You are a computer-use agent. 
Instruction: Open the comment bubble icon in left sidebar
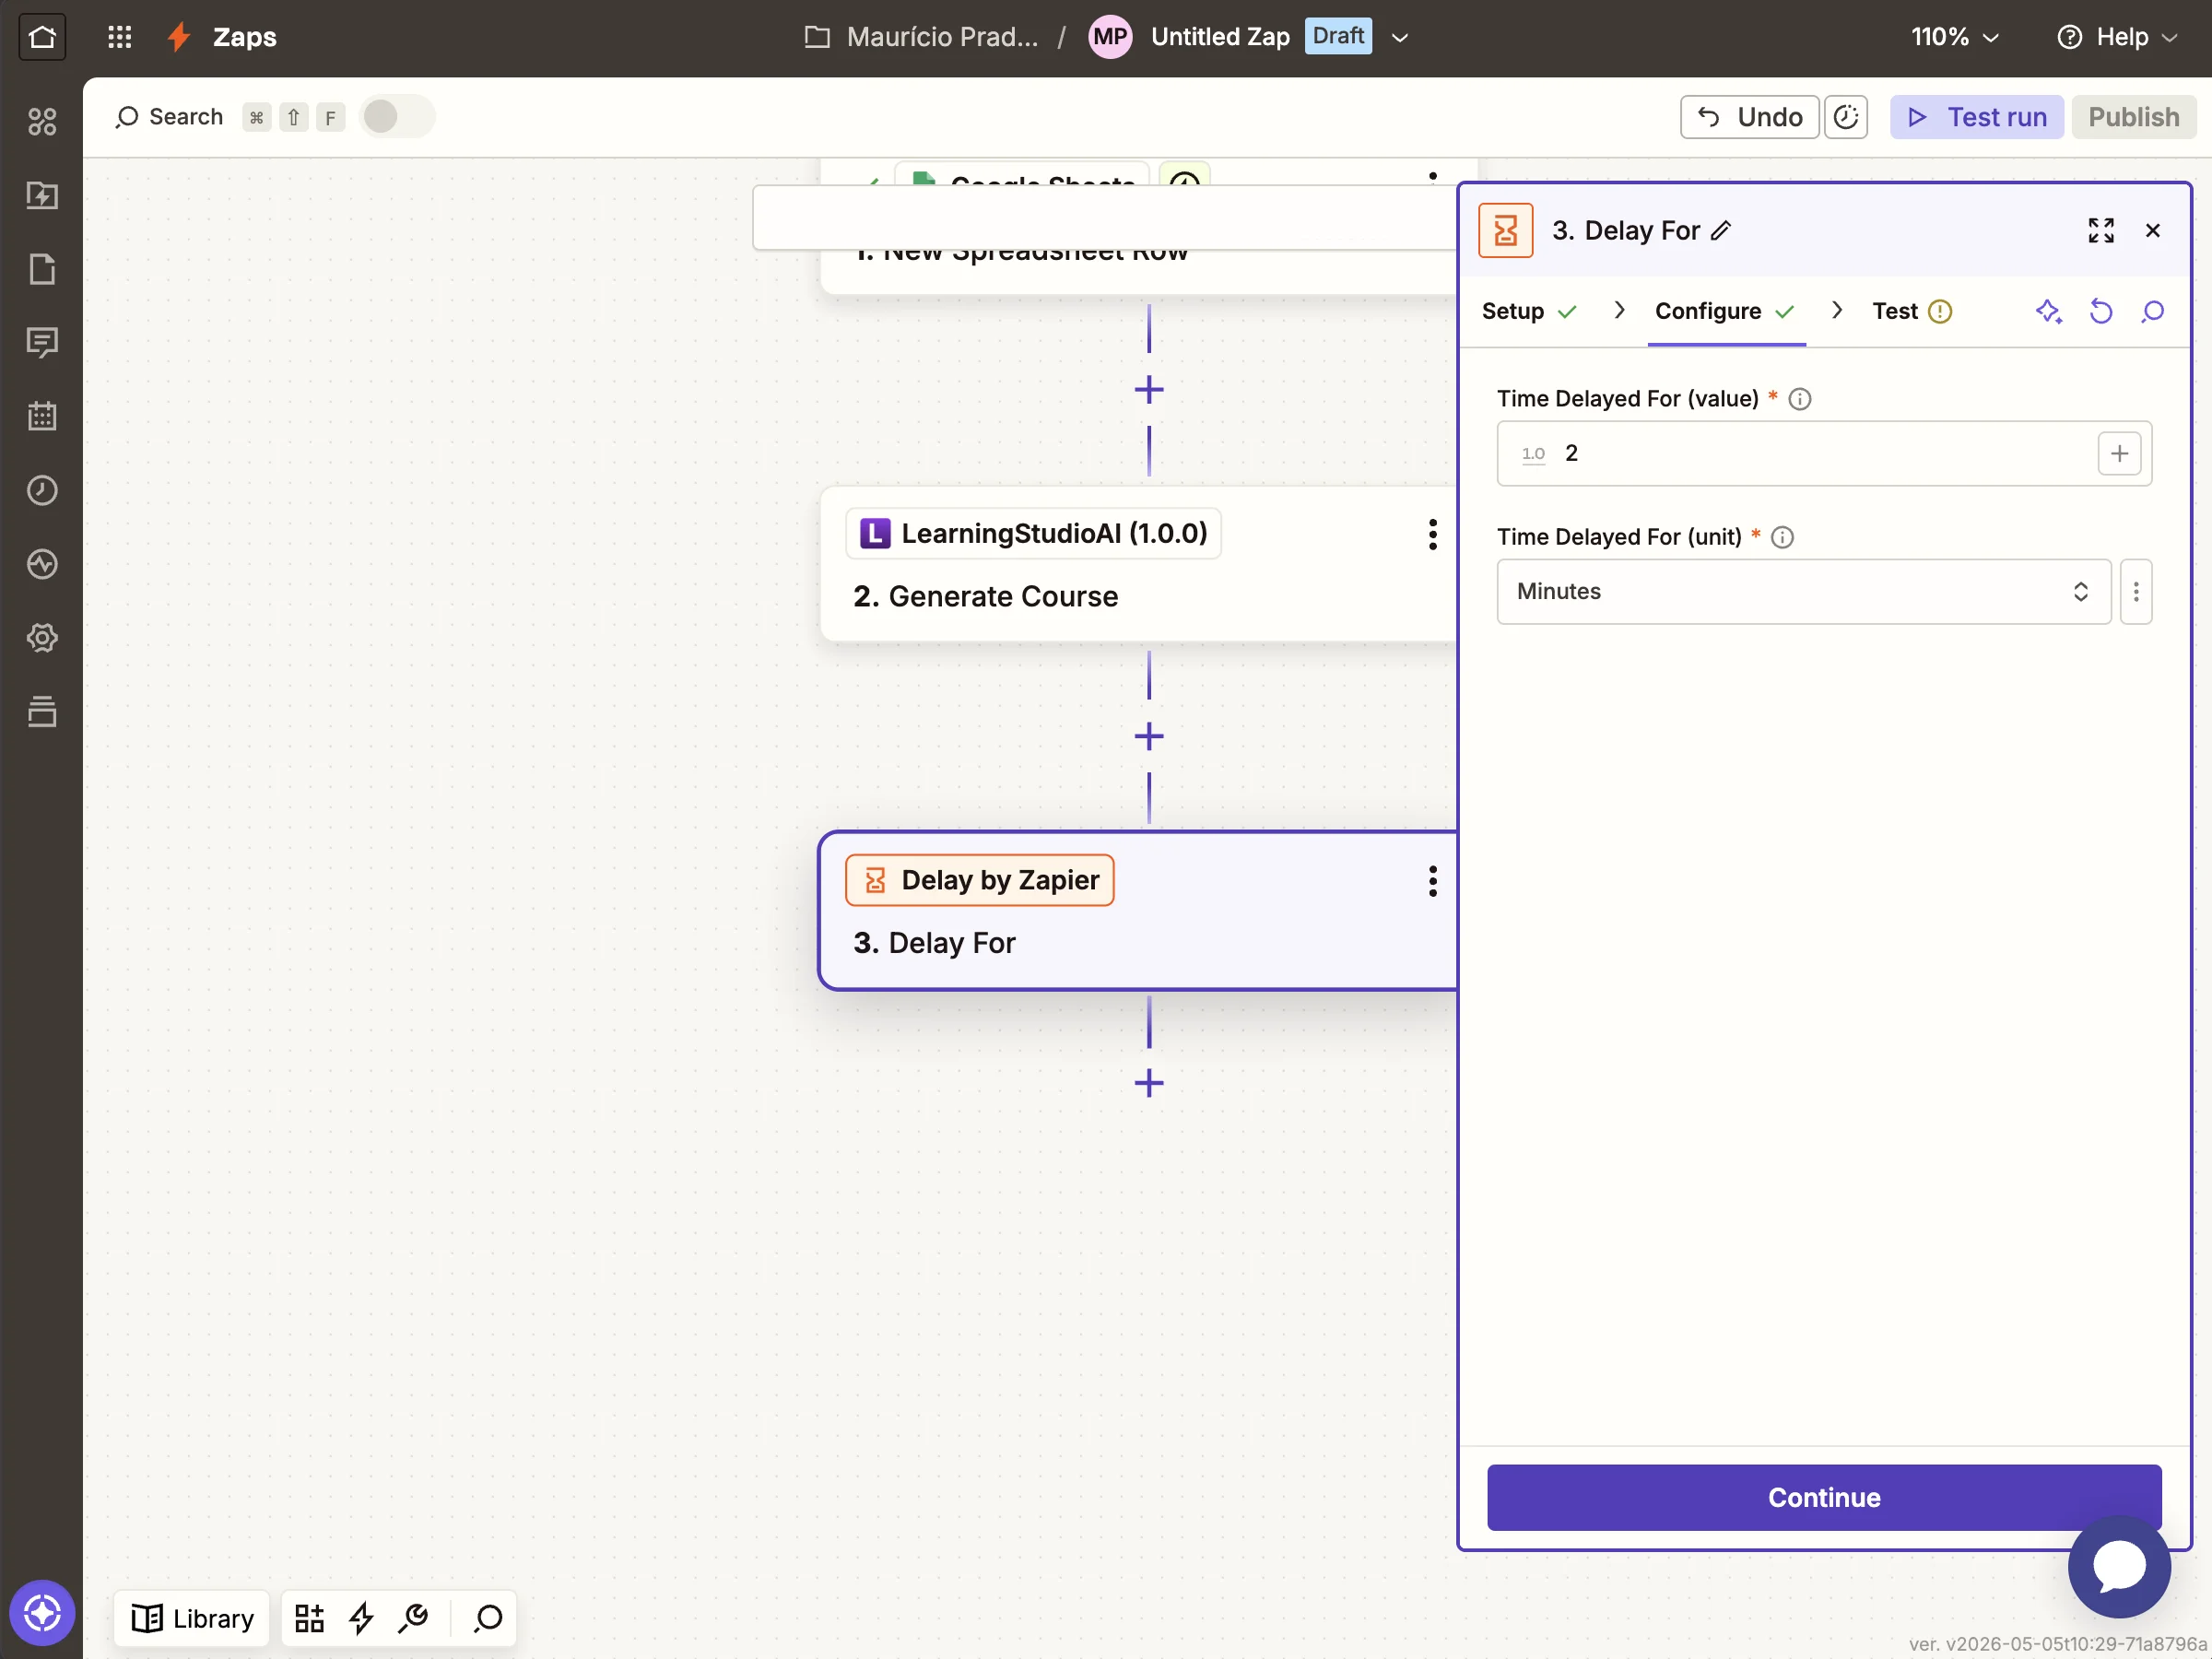pos(42,343)
